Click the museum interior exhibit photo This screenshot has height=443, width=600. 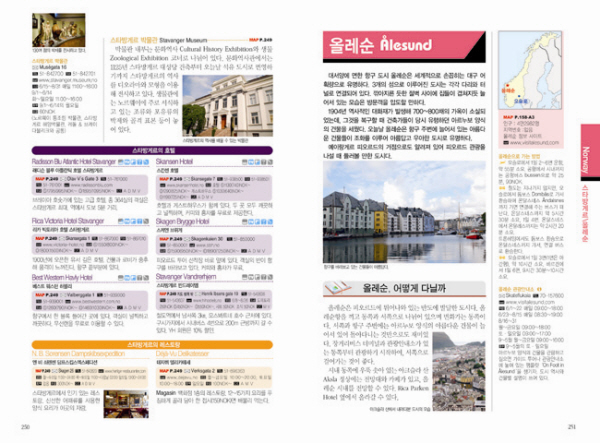(x=56, y=28)
